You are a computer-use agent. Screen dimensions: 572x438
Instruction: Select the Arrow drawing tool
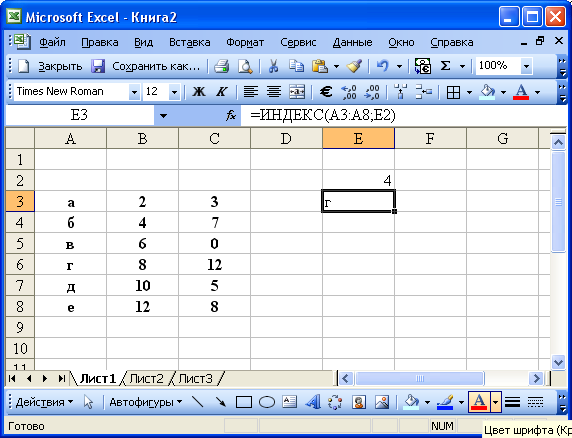pyautogui.click(x=221, y=402)
